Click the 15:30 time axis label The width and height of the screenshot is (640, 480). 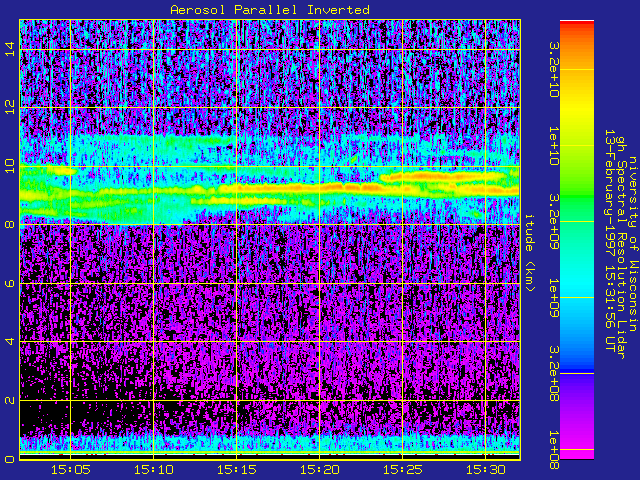(x=486, y=470)
